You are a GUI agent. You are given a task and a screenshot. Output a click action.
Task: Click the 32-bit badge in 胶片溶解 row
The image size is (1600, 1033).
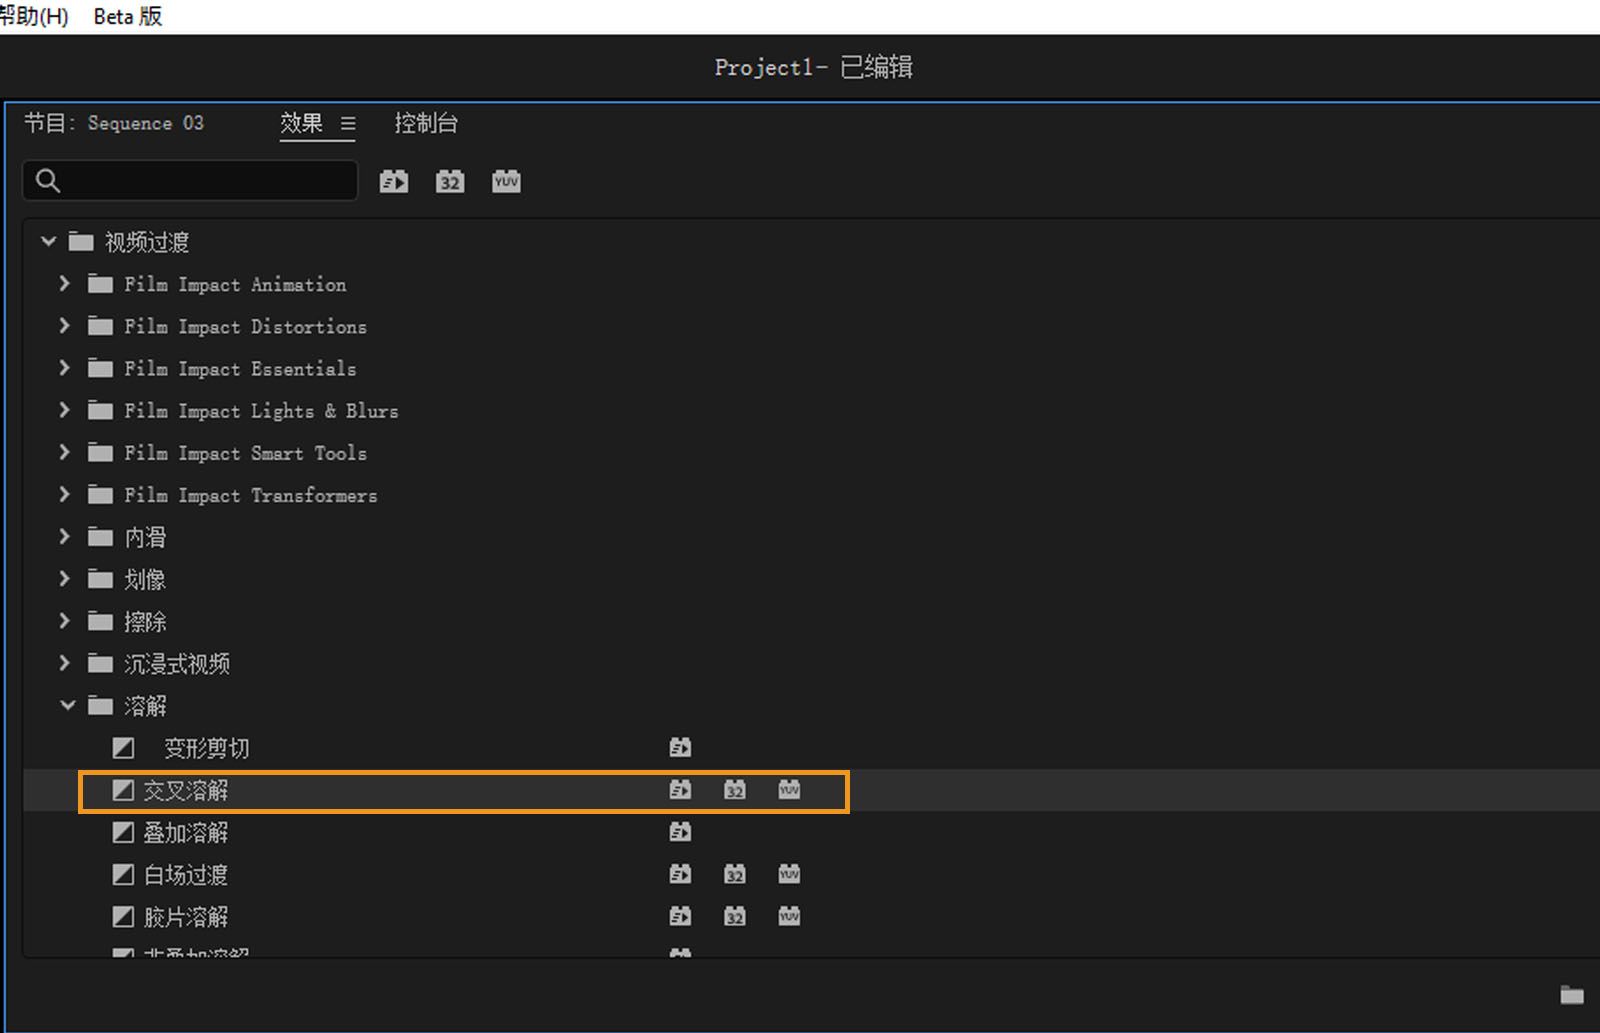pos(735,917)
